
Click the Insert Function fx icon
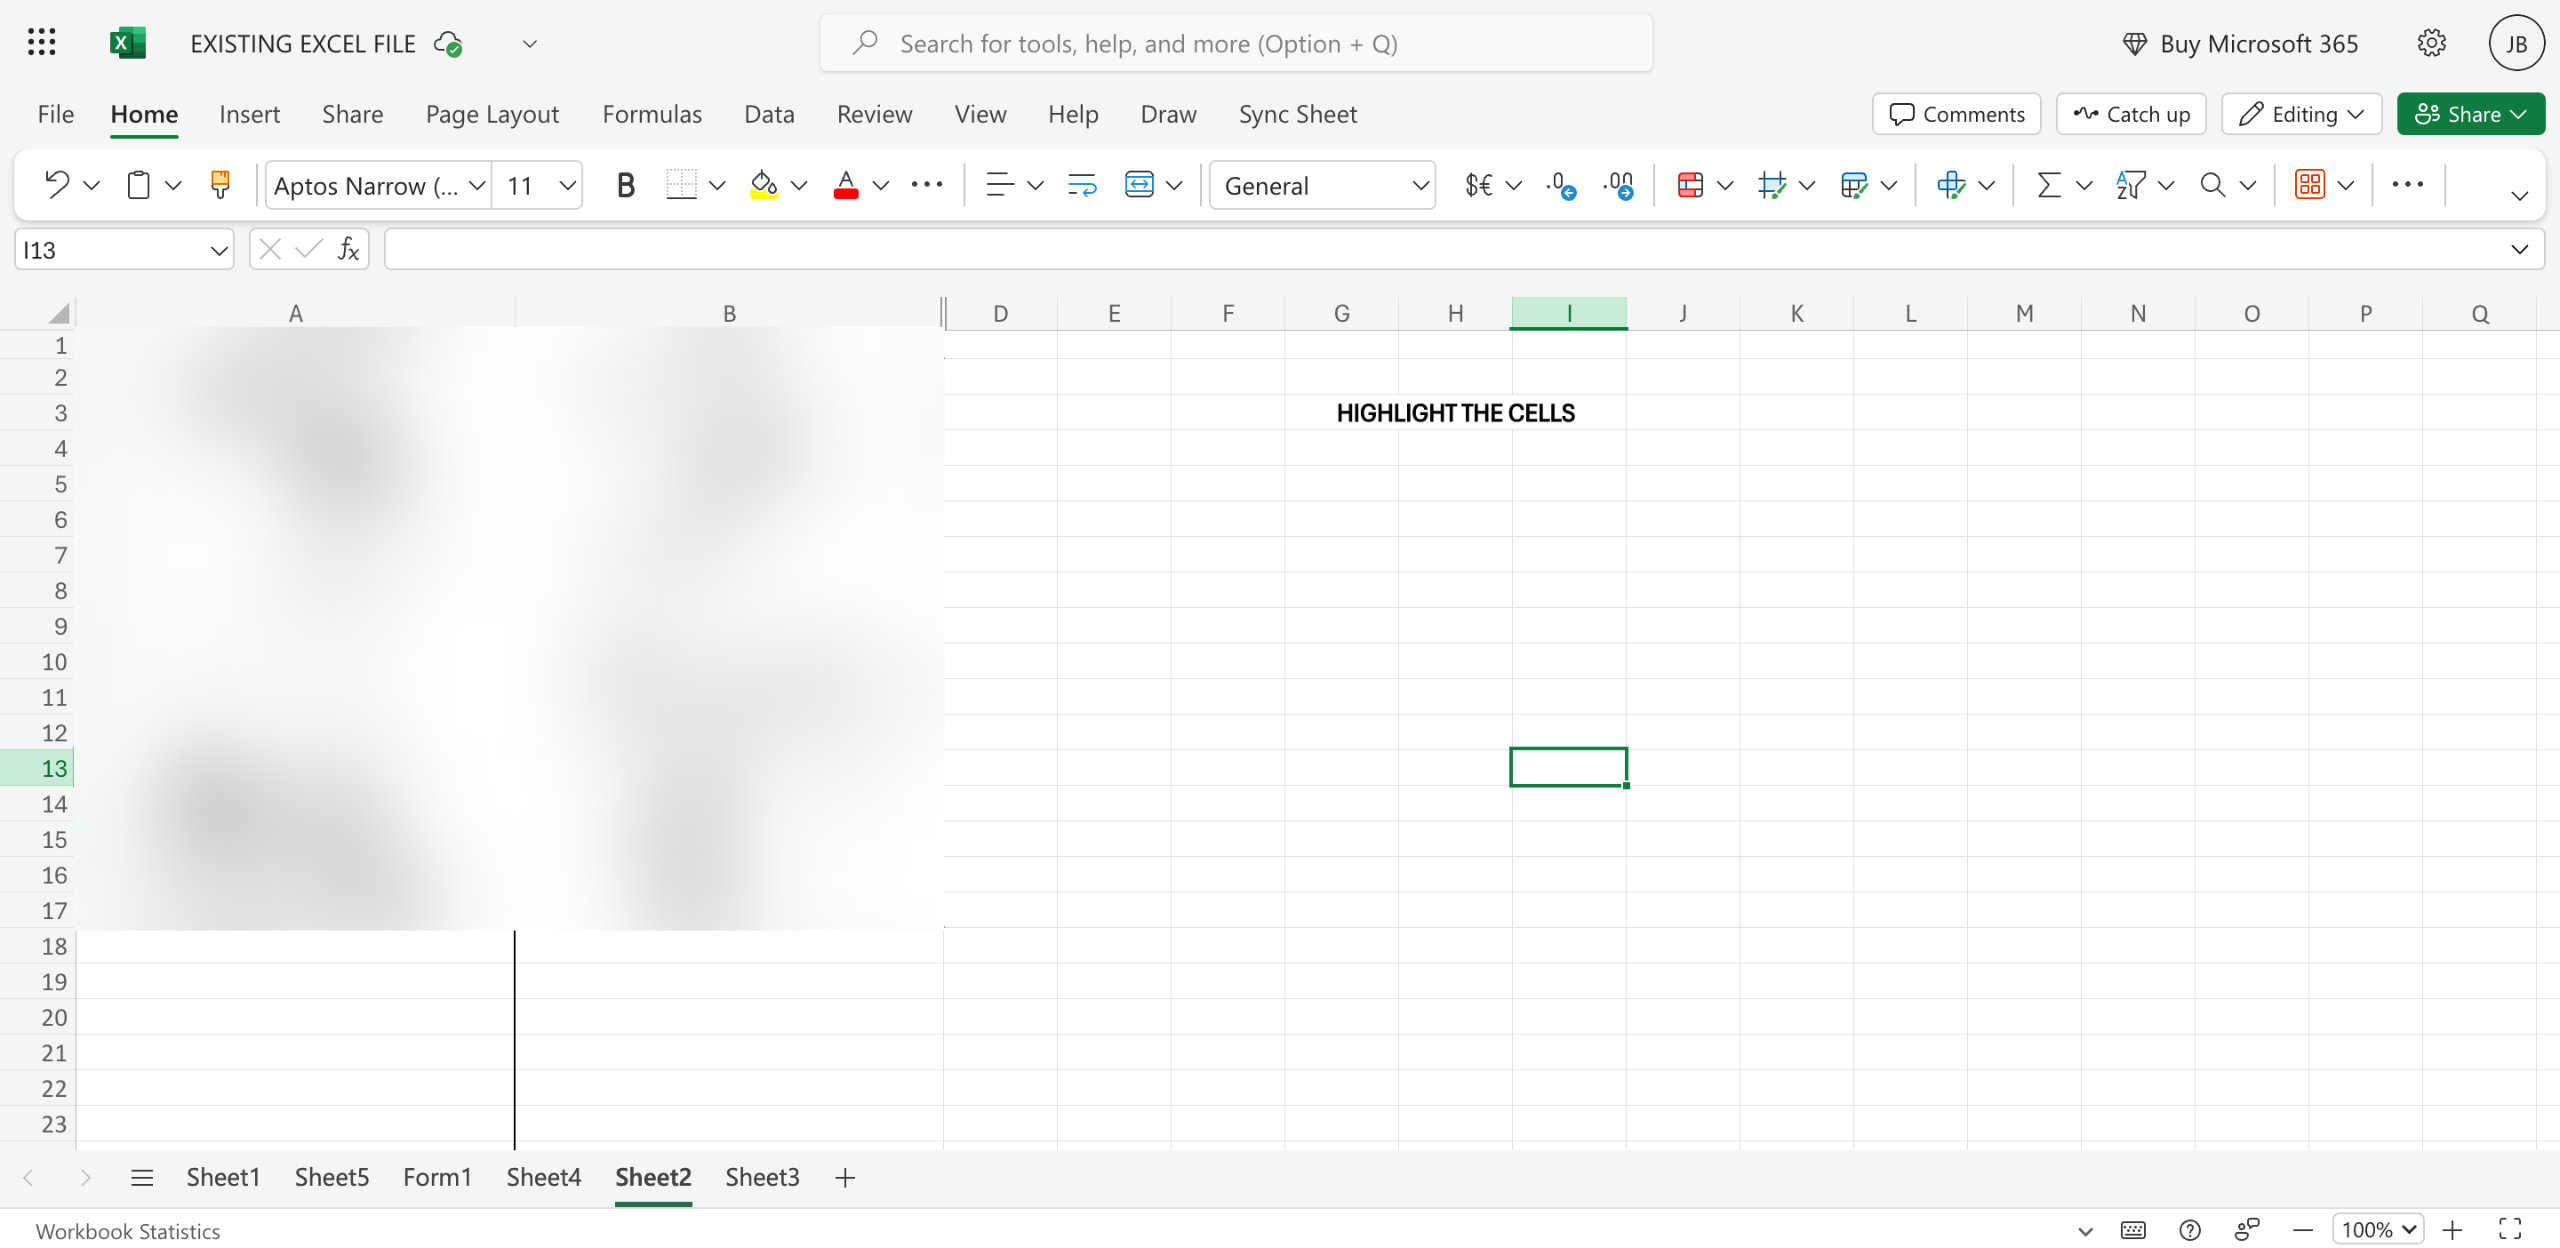click(x=348, y=249)
